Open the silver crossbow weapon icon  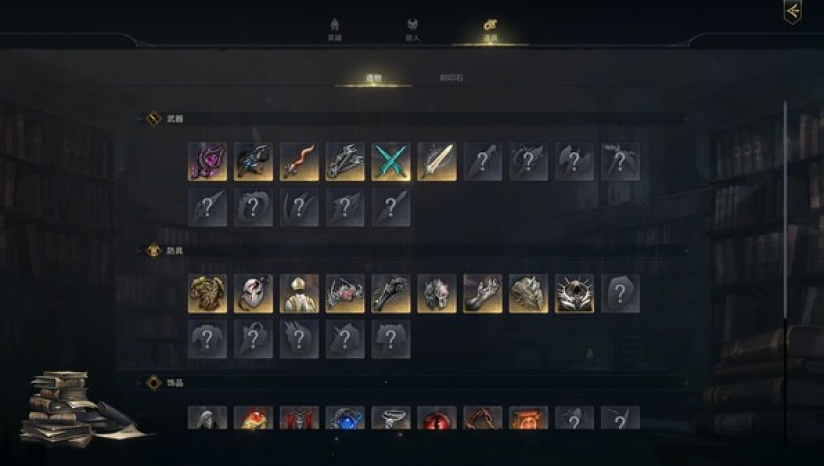click(345, 162)
